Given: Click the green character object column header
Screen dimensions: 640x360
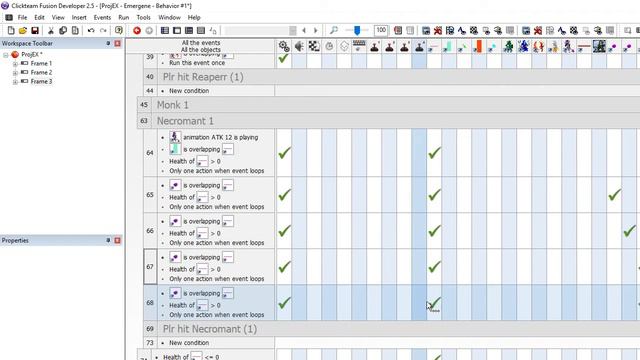Looking at the screenshot, I should [509, 46].
